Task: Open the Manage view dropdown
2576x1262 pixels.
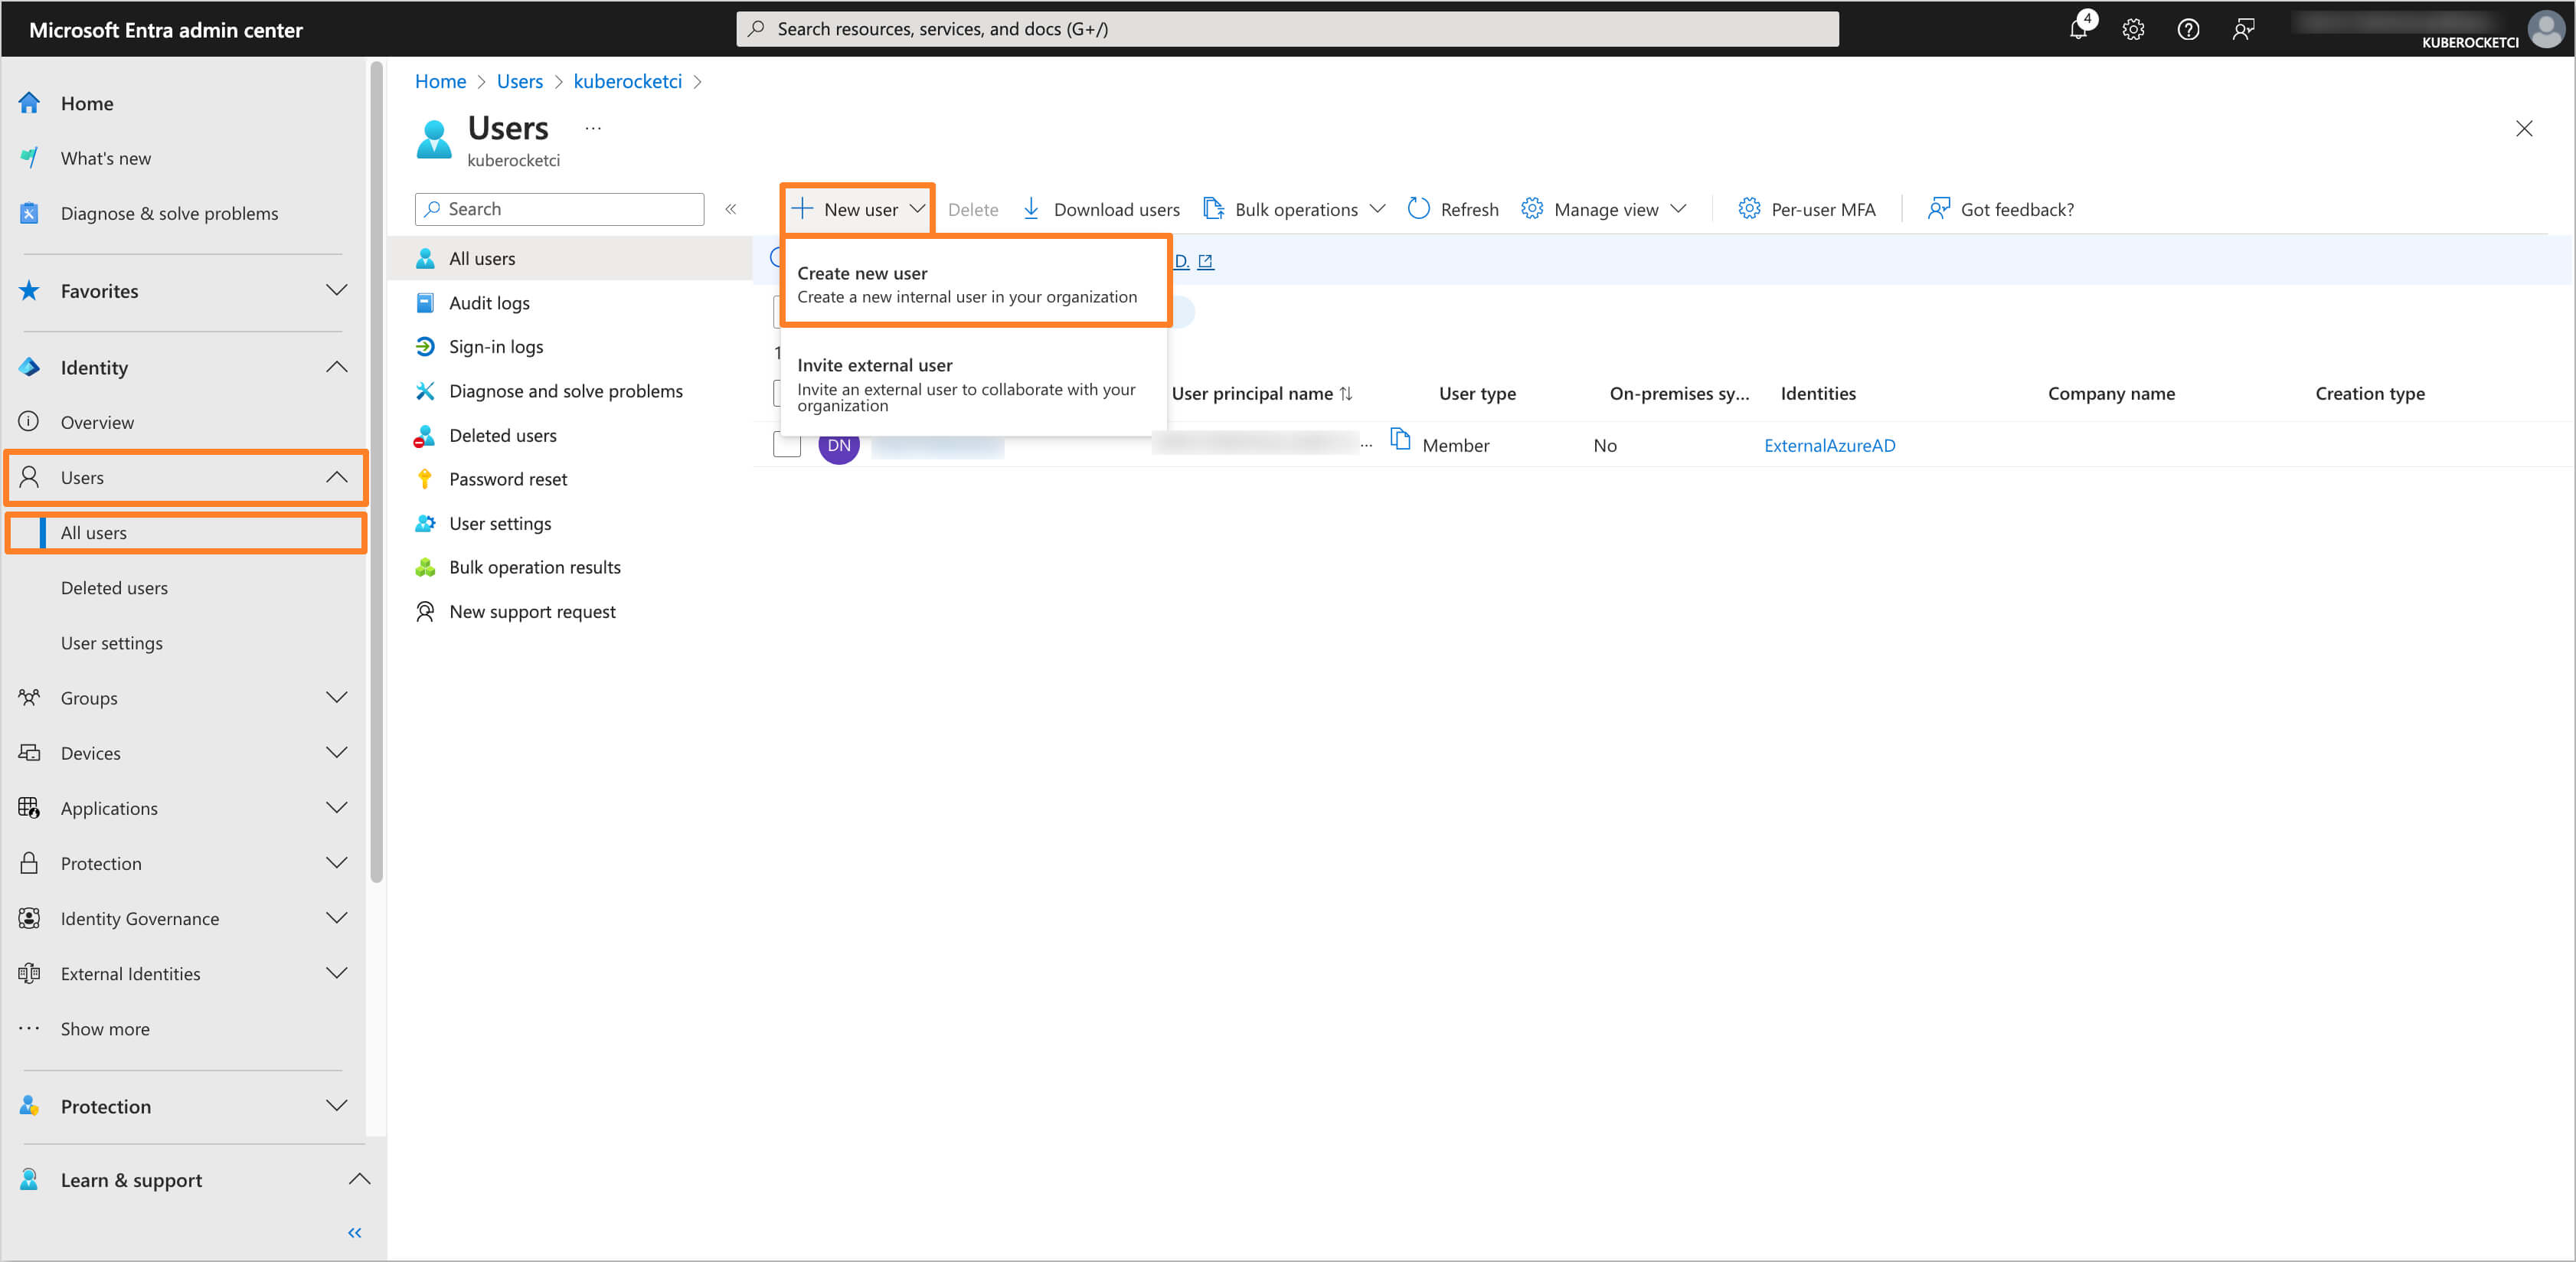Action: pyautogui.click(x=1604, y=209)
